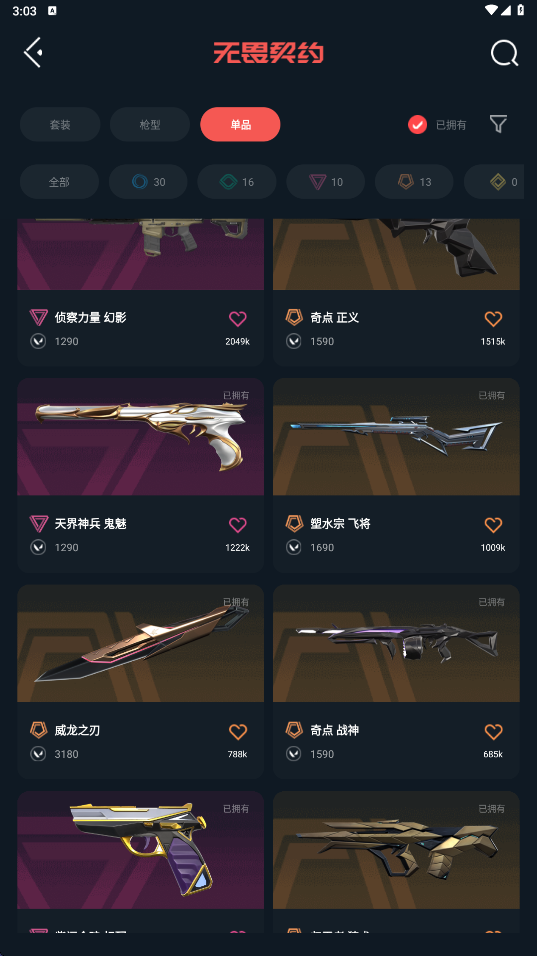Favorite 奇点 正义 with heart icon
The image size is (537, 956).
[x=493, y=318]
